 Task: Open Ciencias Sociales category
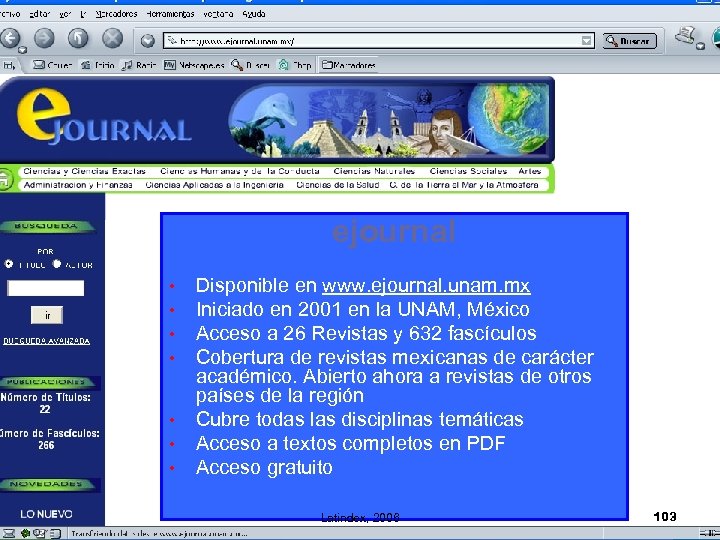point(468,171)
